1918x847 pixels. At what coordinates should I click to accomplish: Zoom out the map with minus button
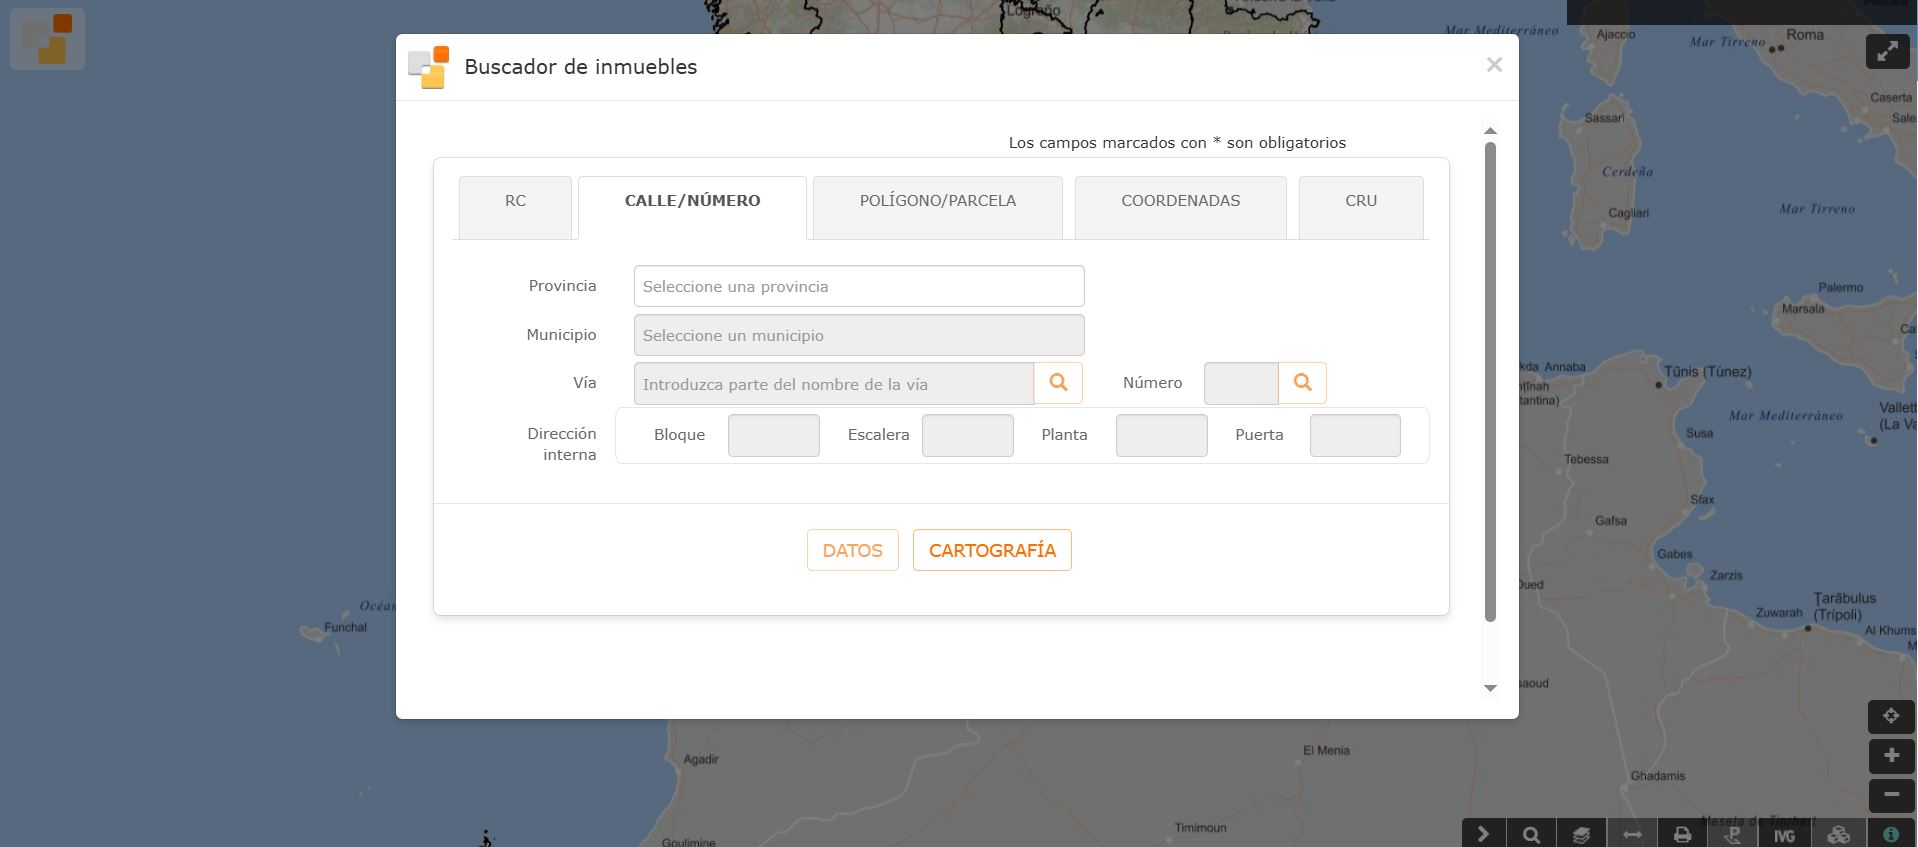coord(1890,796)
